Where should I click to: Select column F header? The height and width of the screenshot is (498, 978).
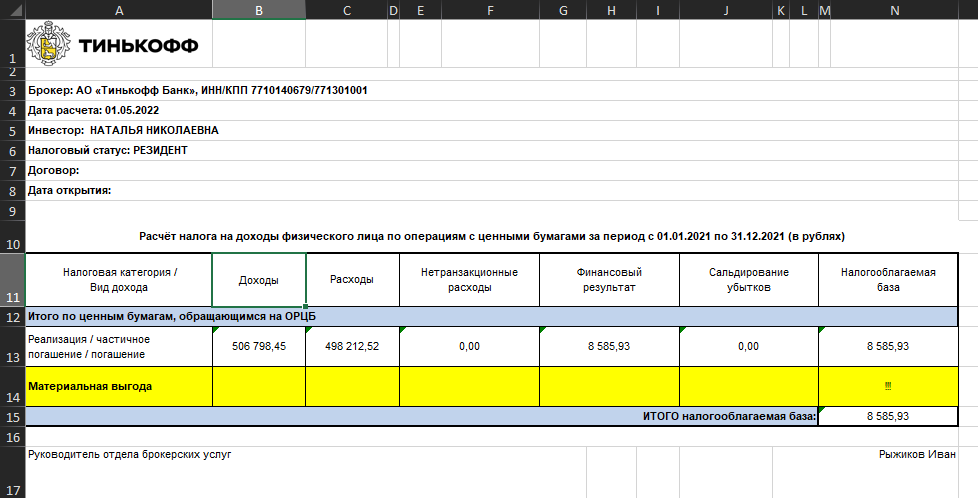(490, 9)
